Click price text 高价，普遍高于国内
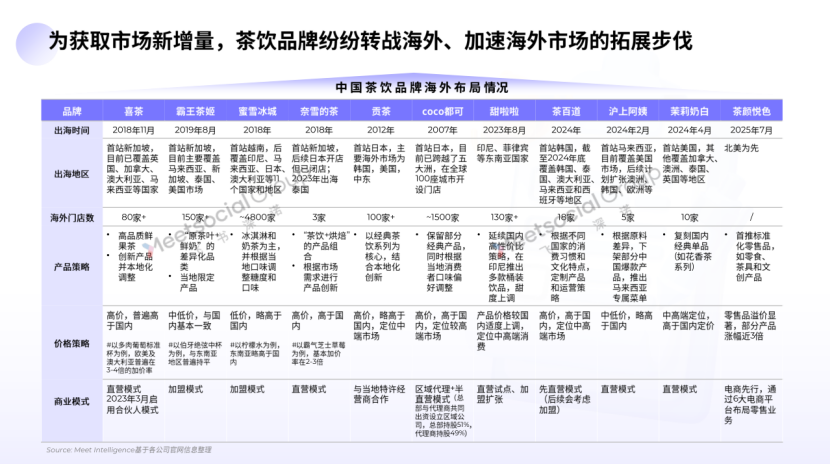 click(132, 320)
